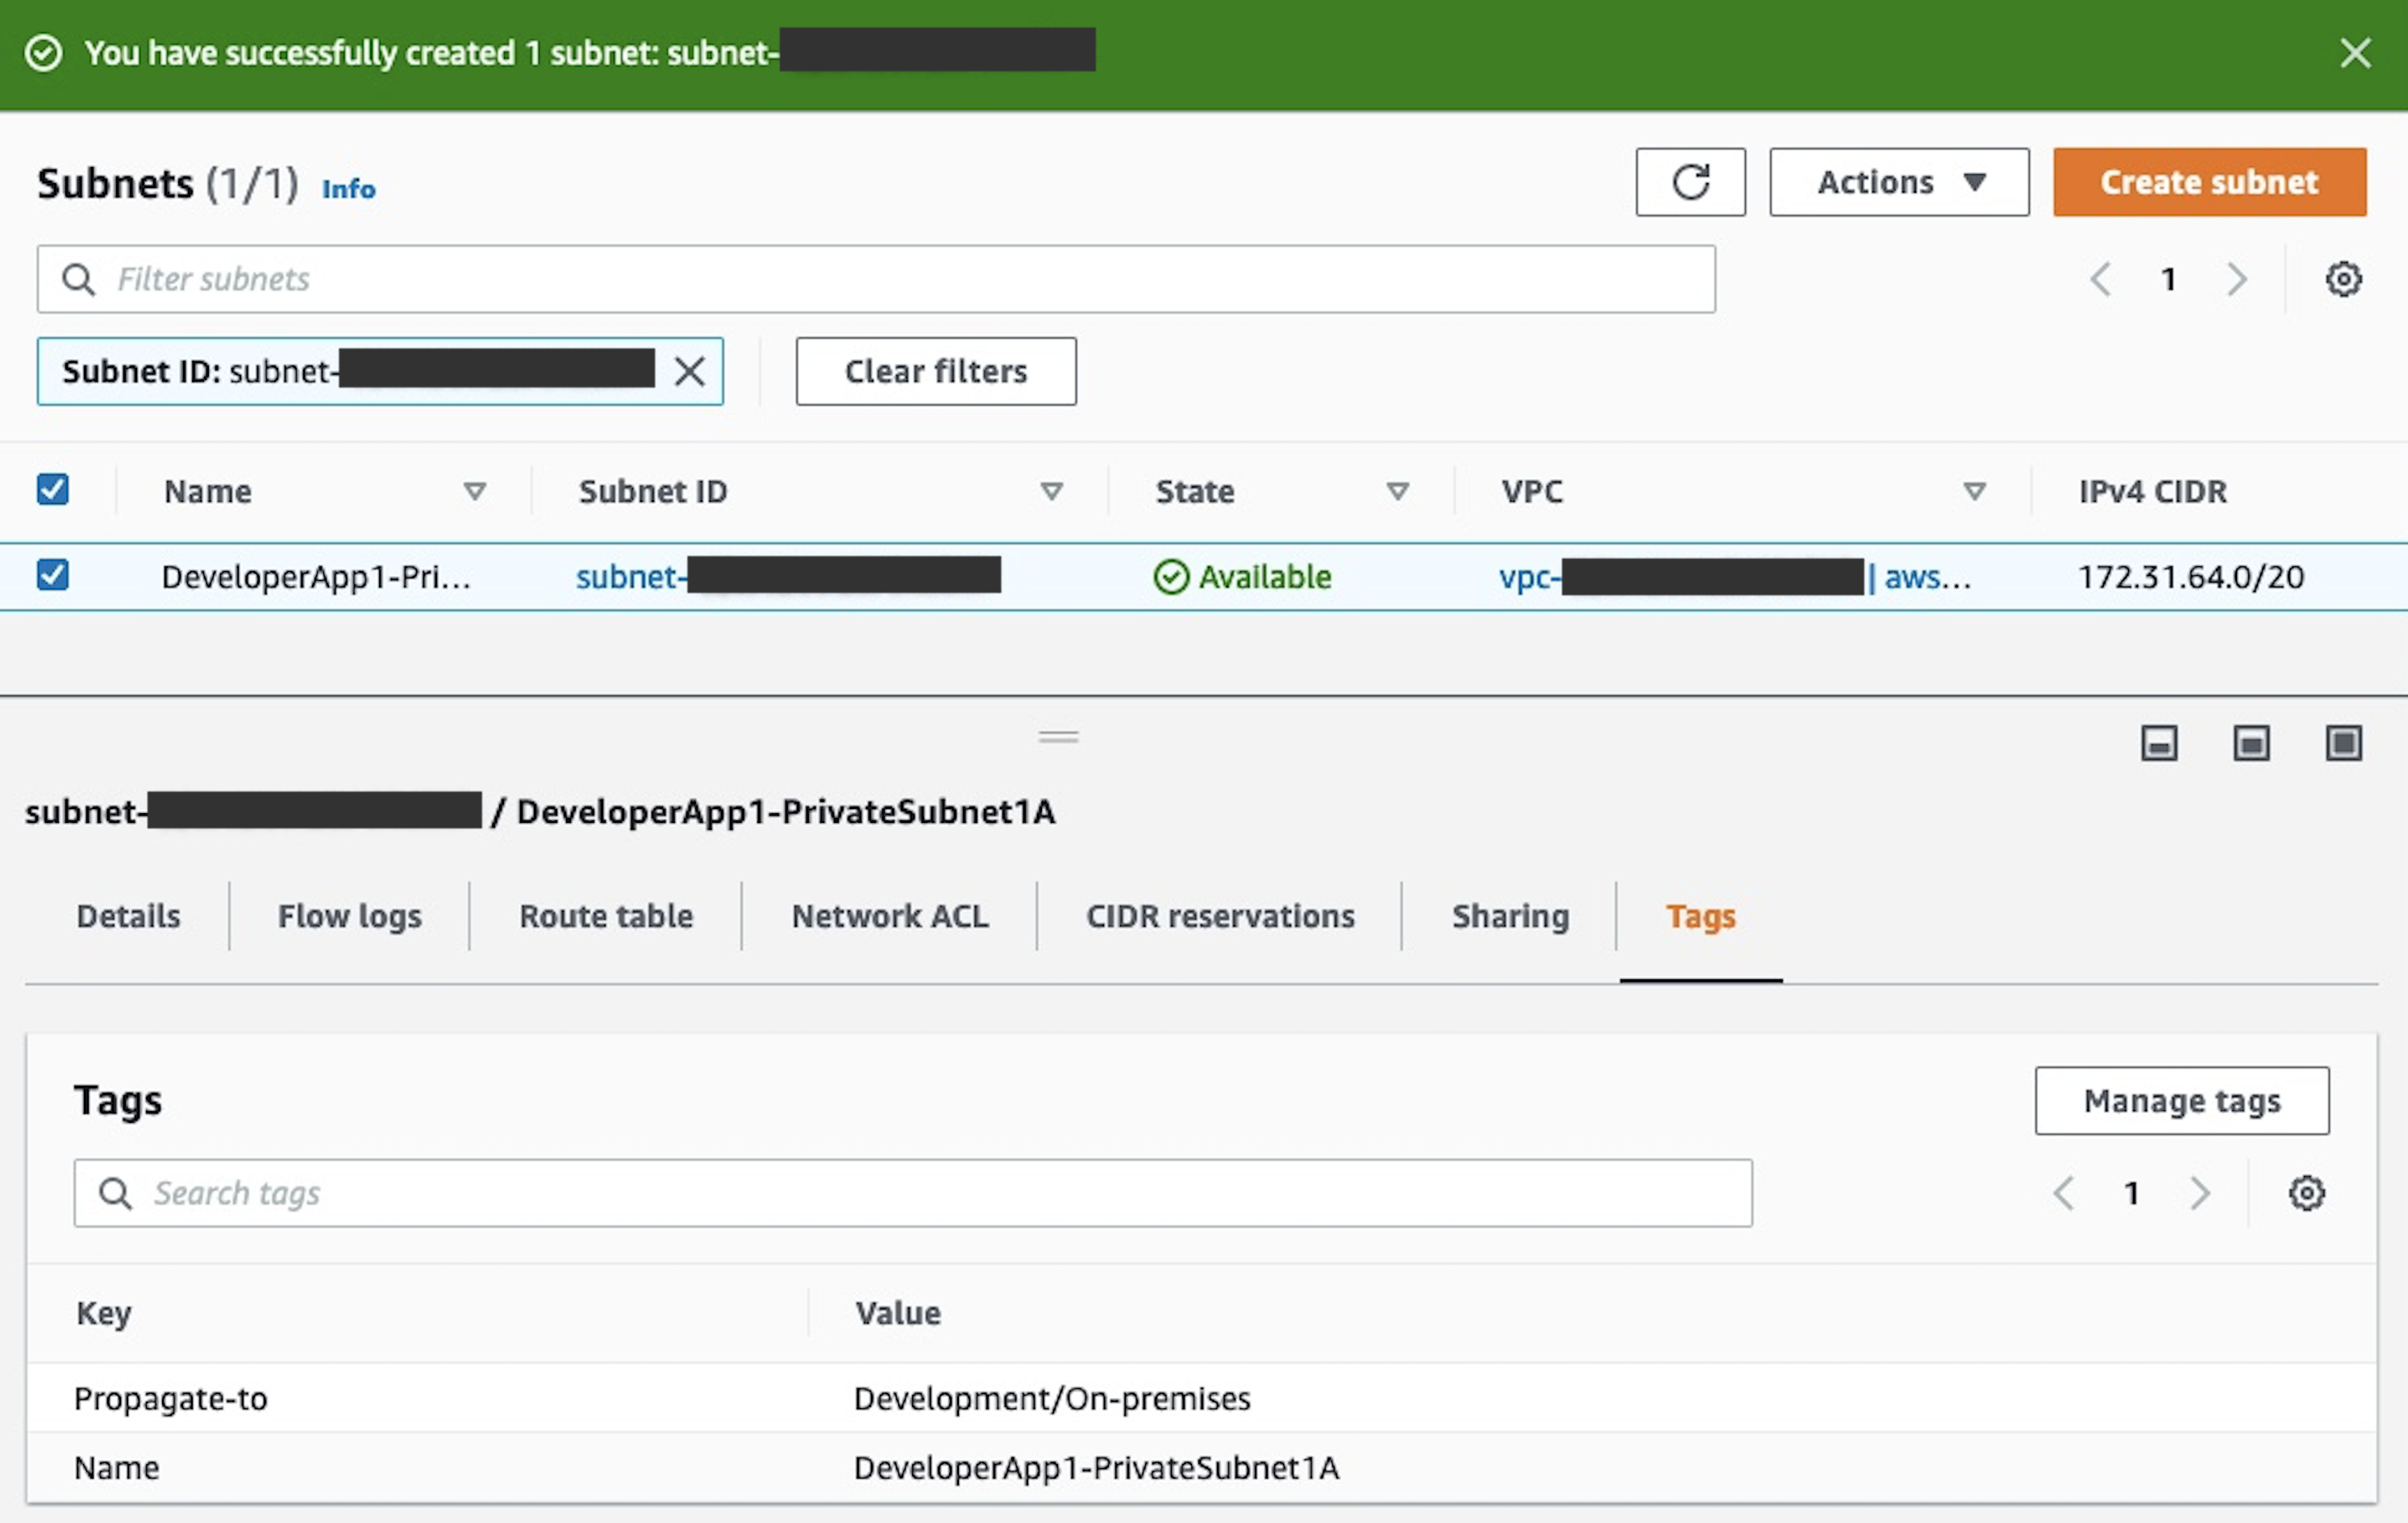Dismiss the subnet creation success banner

pos(2355,53)
